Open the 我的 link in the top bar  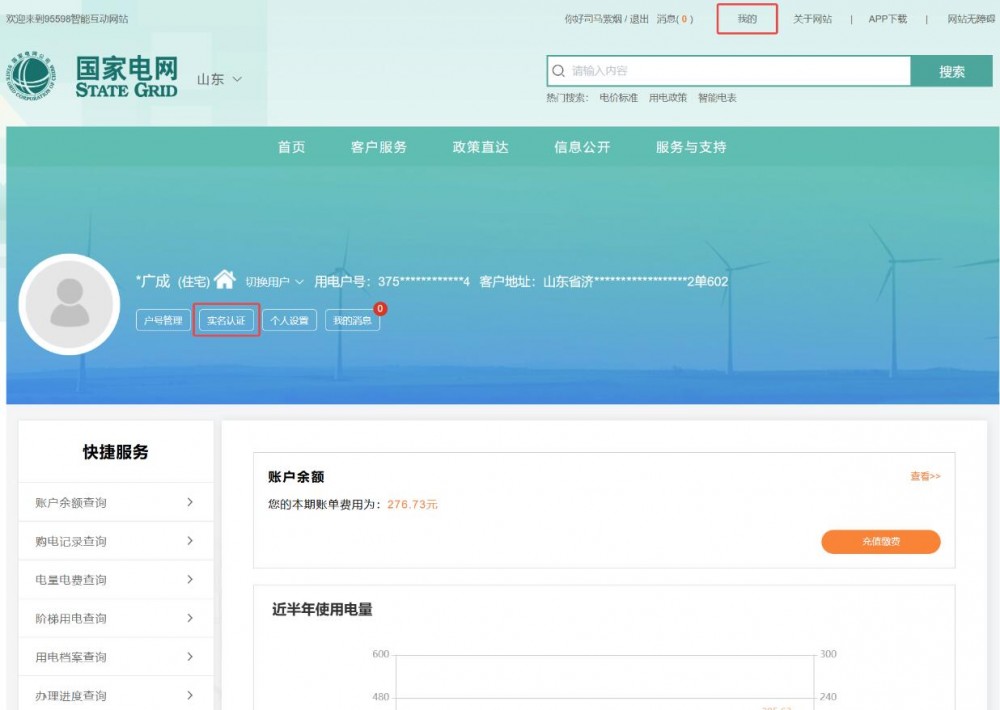(x=747, y=19)
